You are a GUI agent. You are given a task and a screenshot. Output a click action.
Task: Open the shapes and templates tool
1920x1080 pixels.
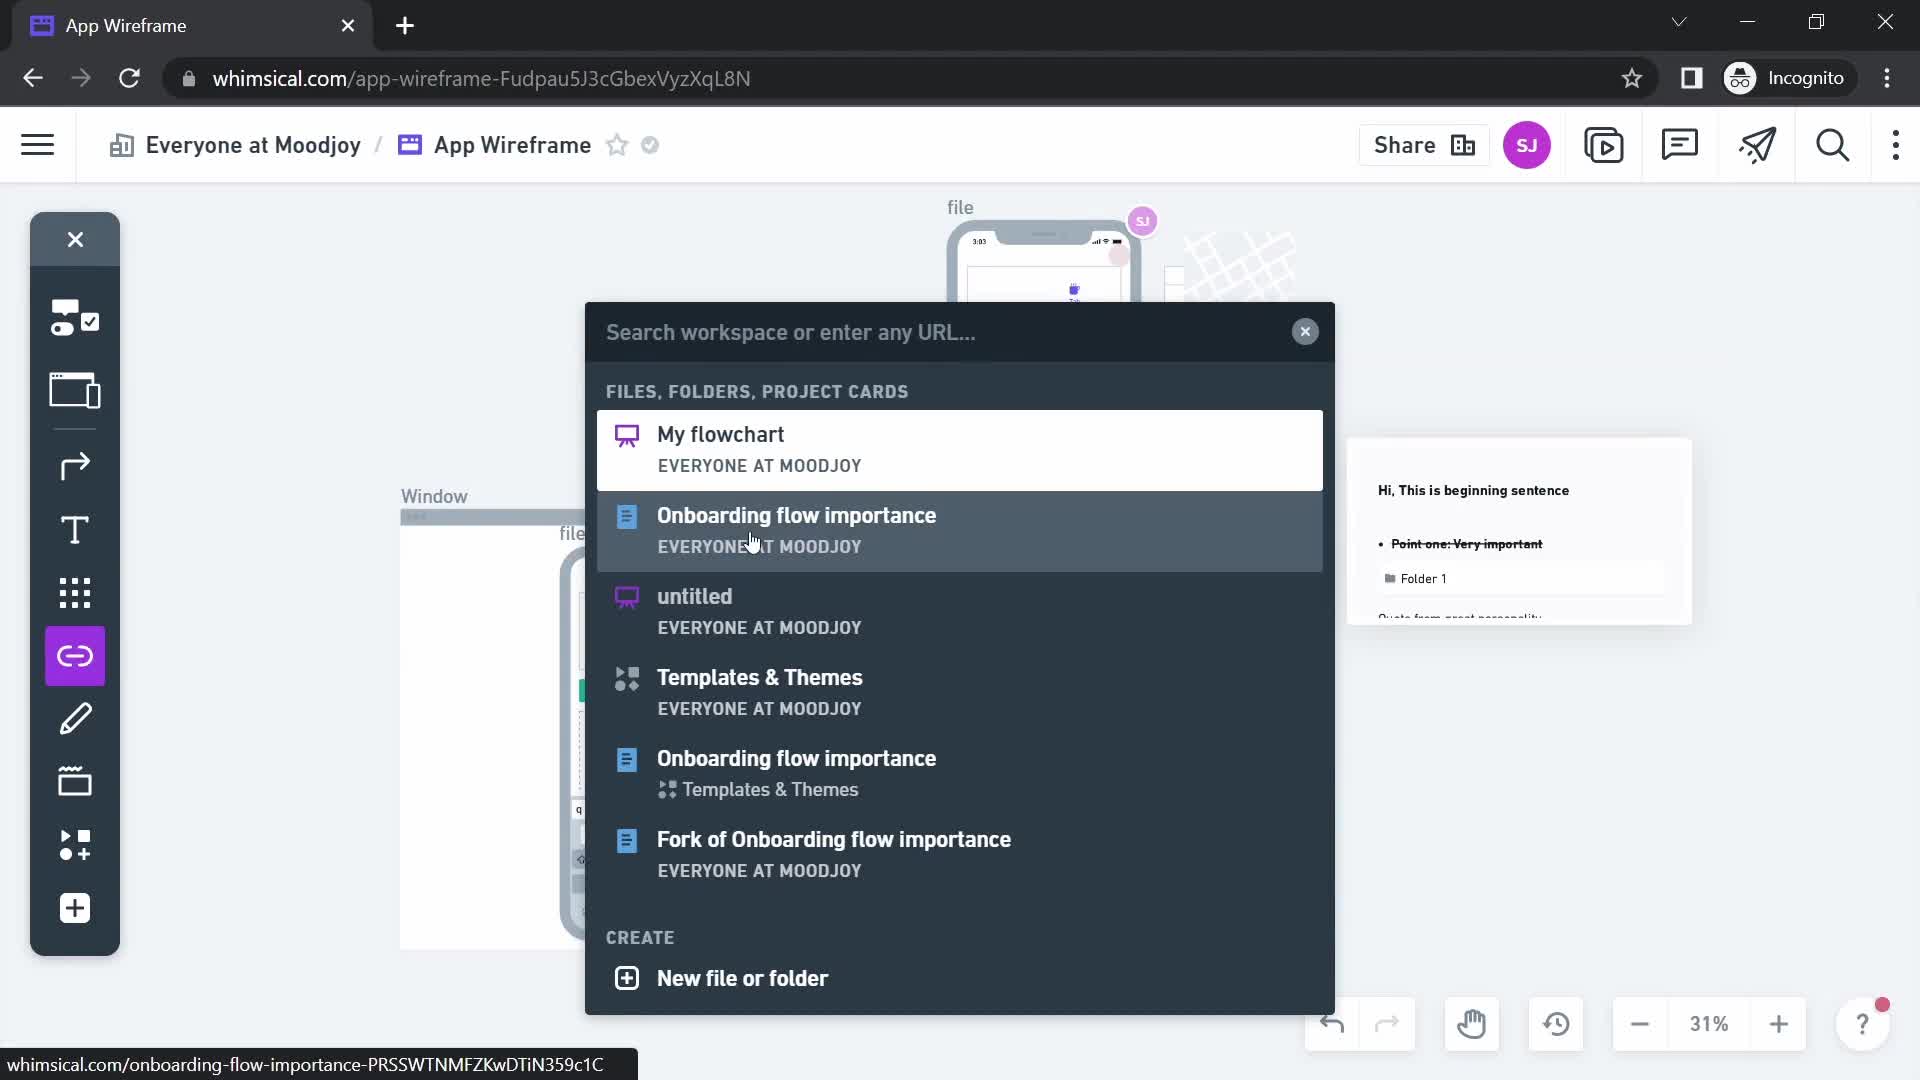point(75,845)
